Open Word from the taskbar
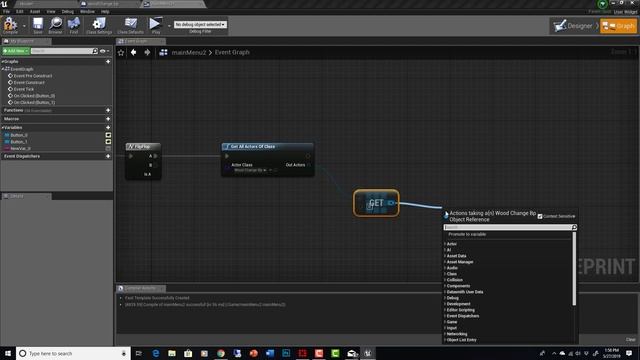 [270, 353]
